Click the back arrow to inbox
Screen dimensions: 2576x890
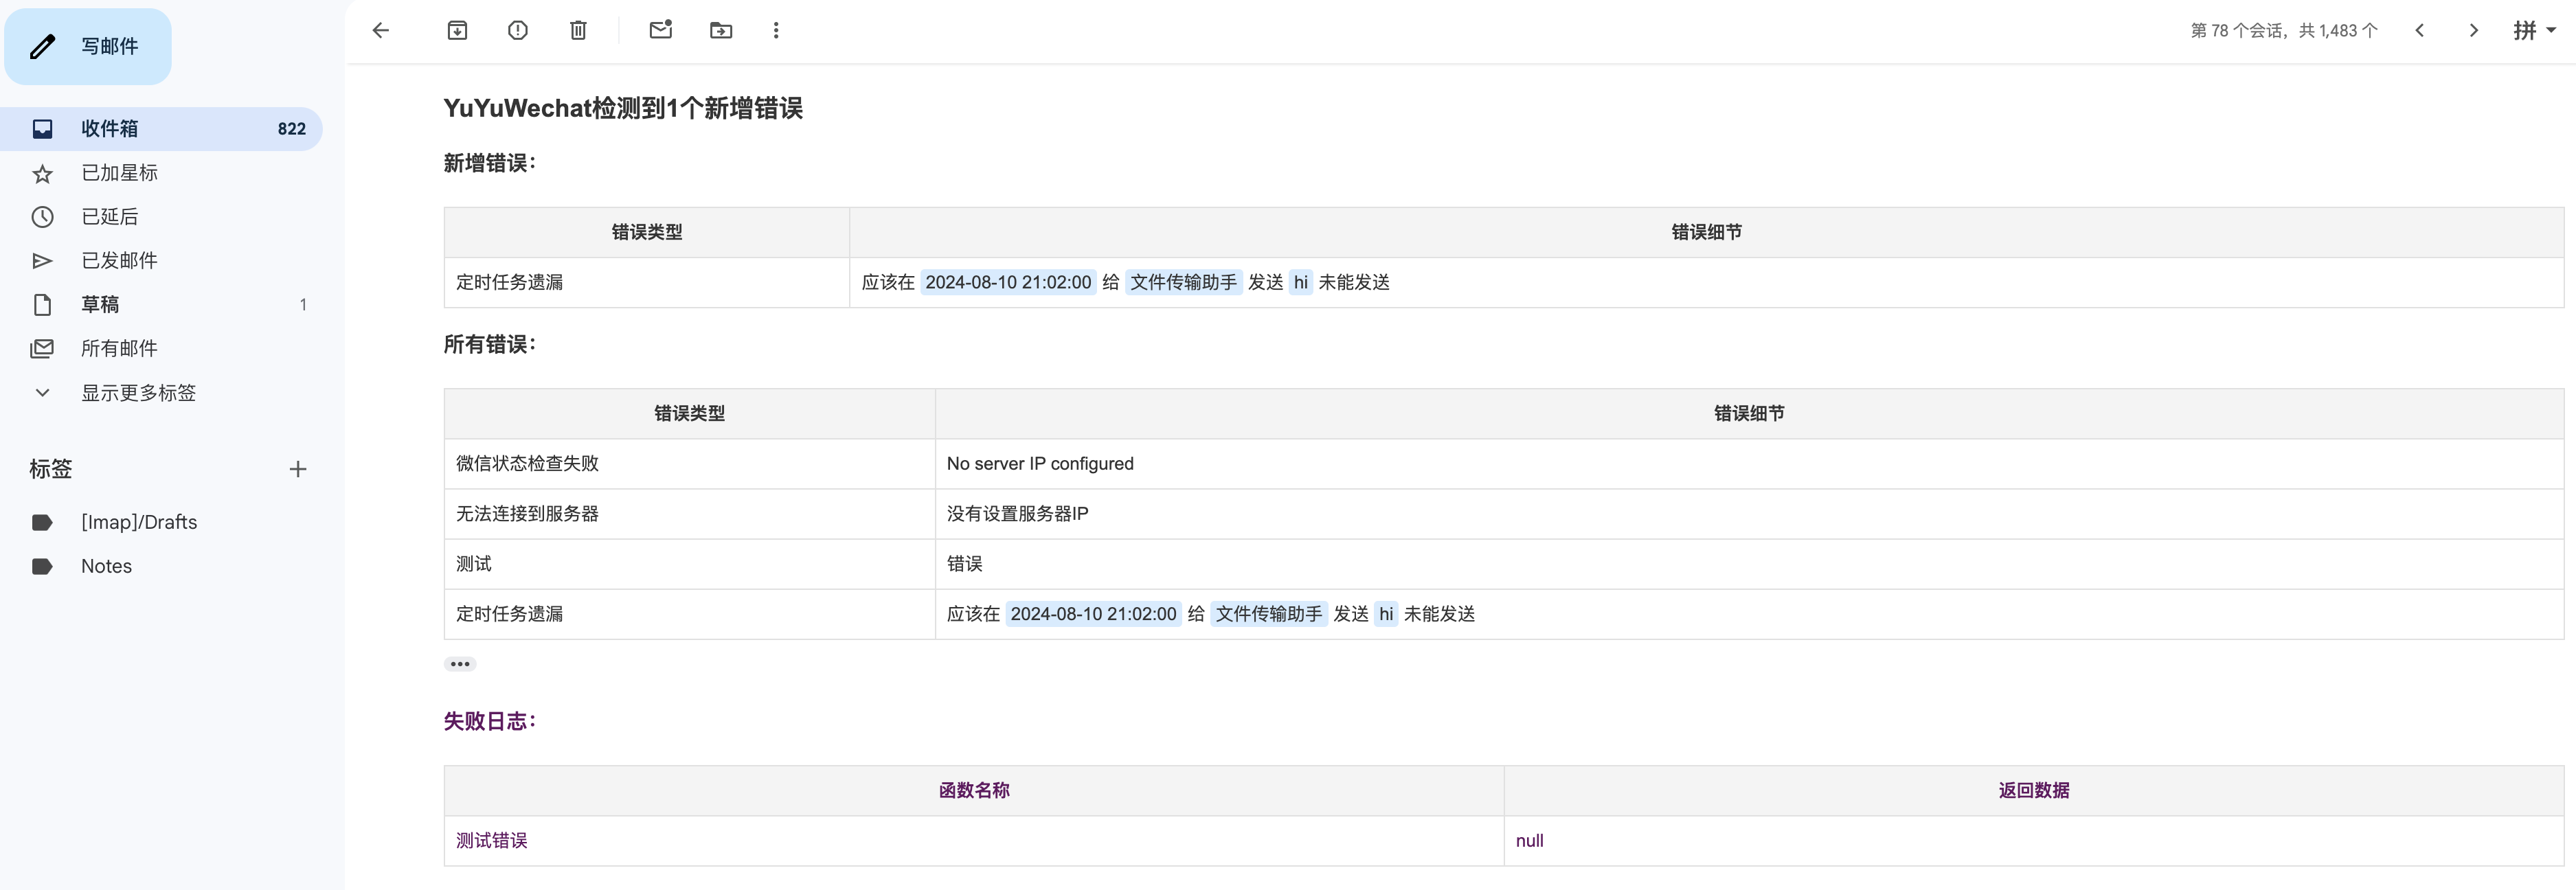(381, 30)
